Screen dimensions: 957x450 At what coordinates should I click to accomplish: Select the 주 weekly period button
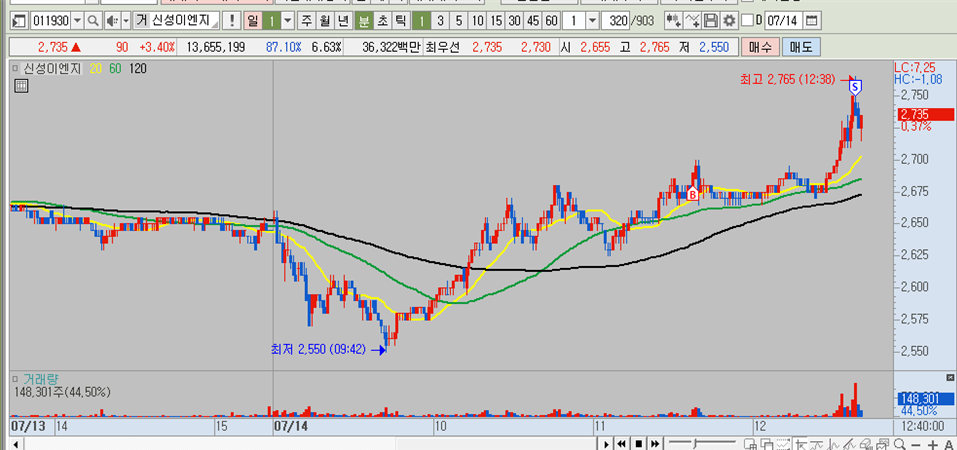click(307, 21)
